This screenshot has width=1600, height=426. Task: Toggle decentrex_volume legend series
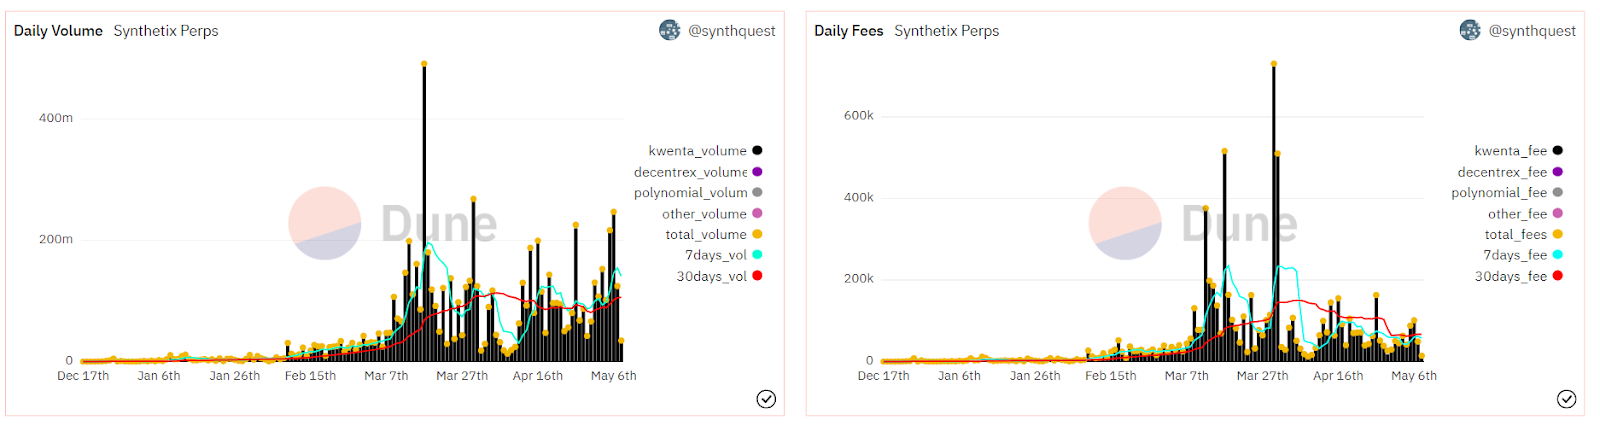tap(698, 172)
